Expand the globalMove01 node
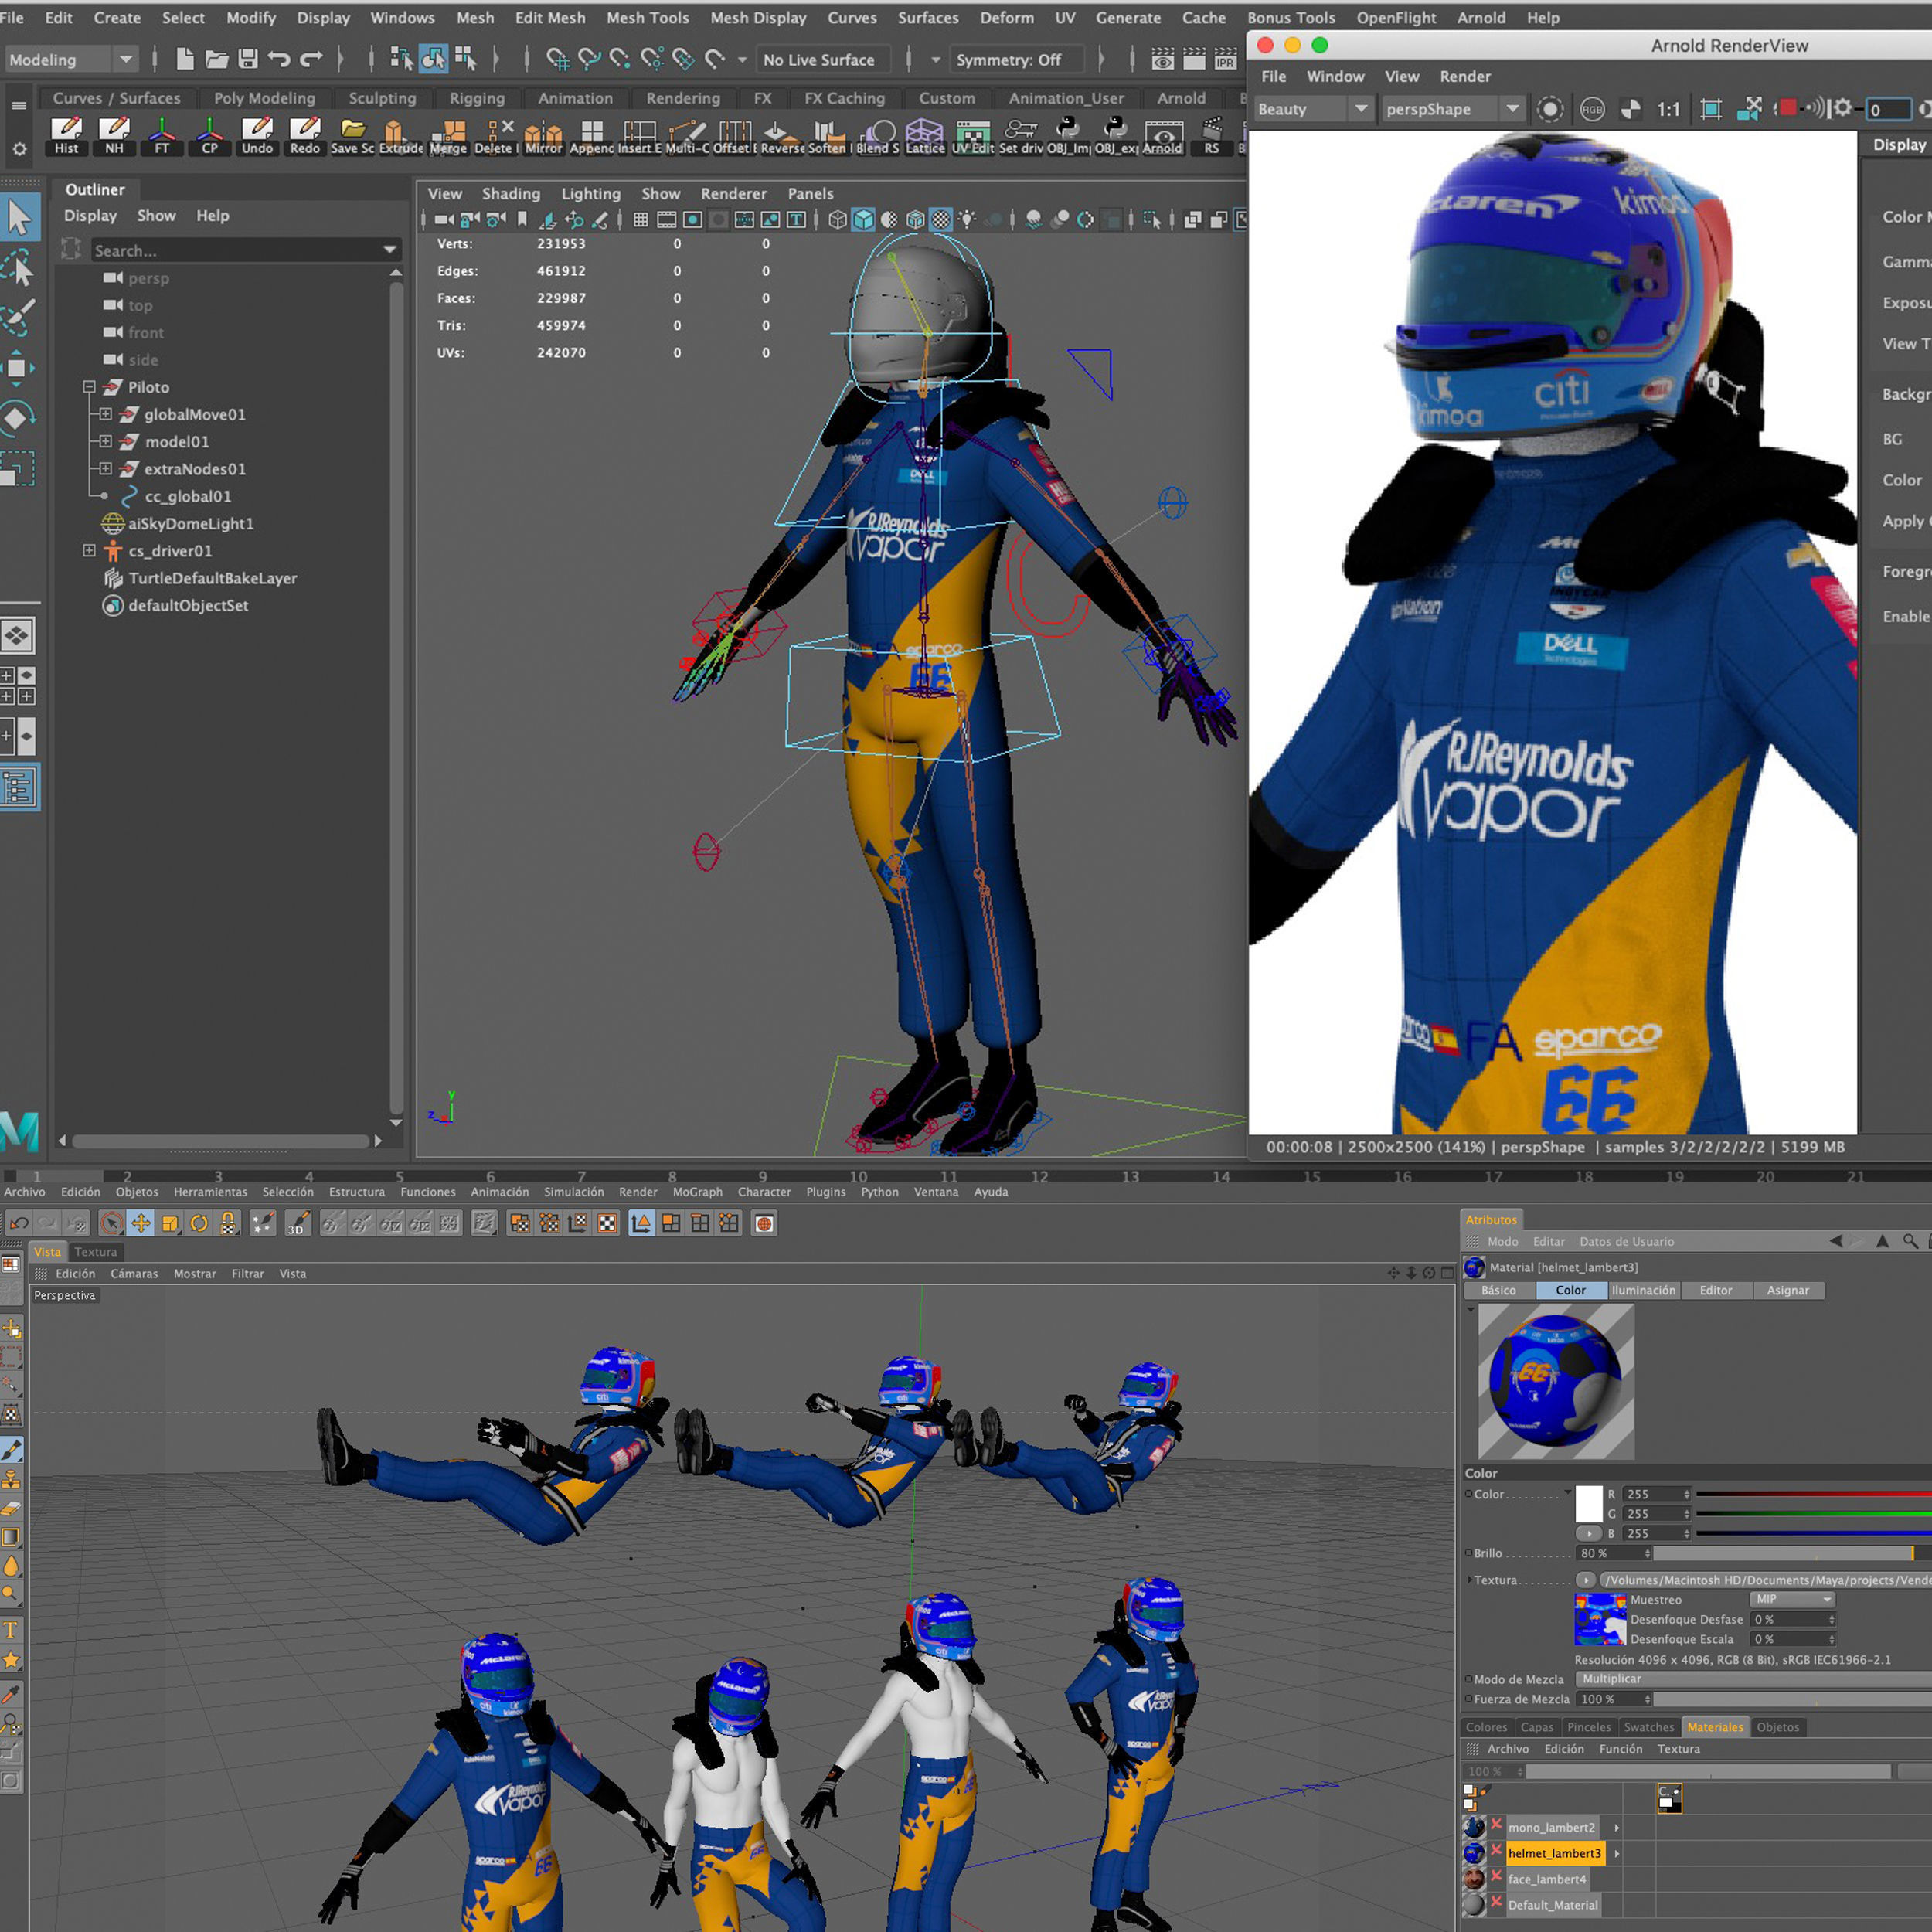 105,414
